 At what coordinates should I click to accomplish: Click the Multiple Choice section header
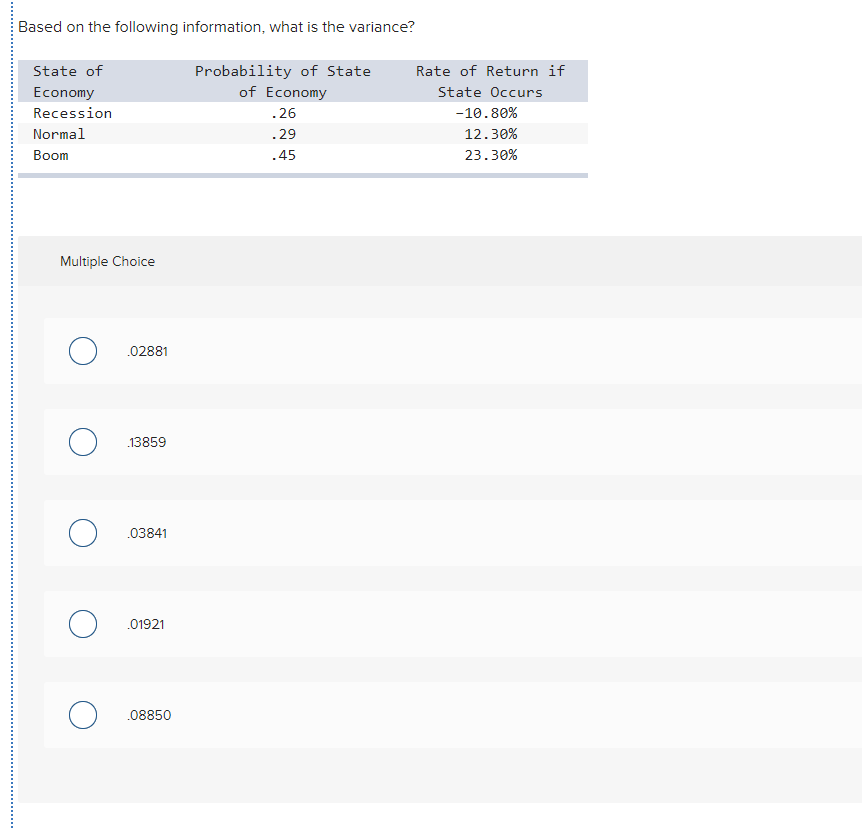click(x=107, y=261)
